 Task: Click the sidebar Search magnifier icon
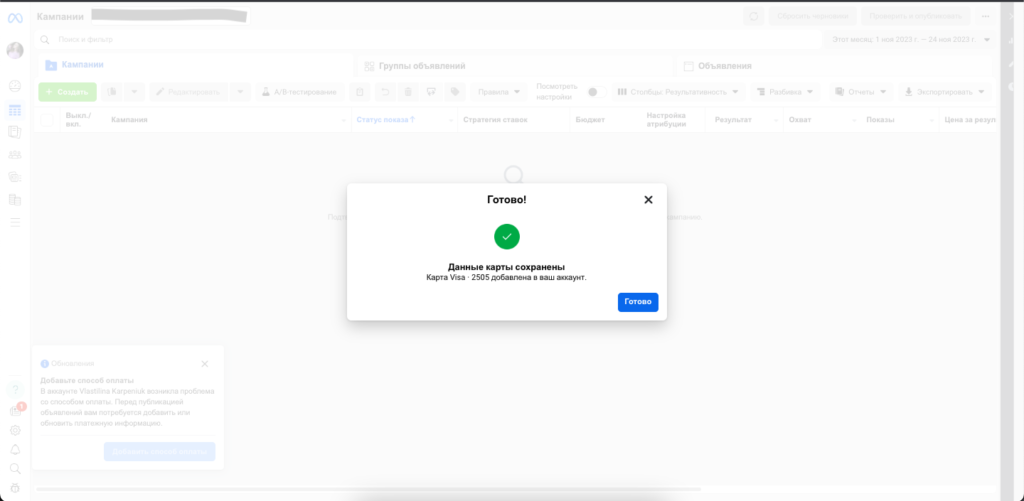click(x=15, y=468)
